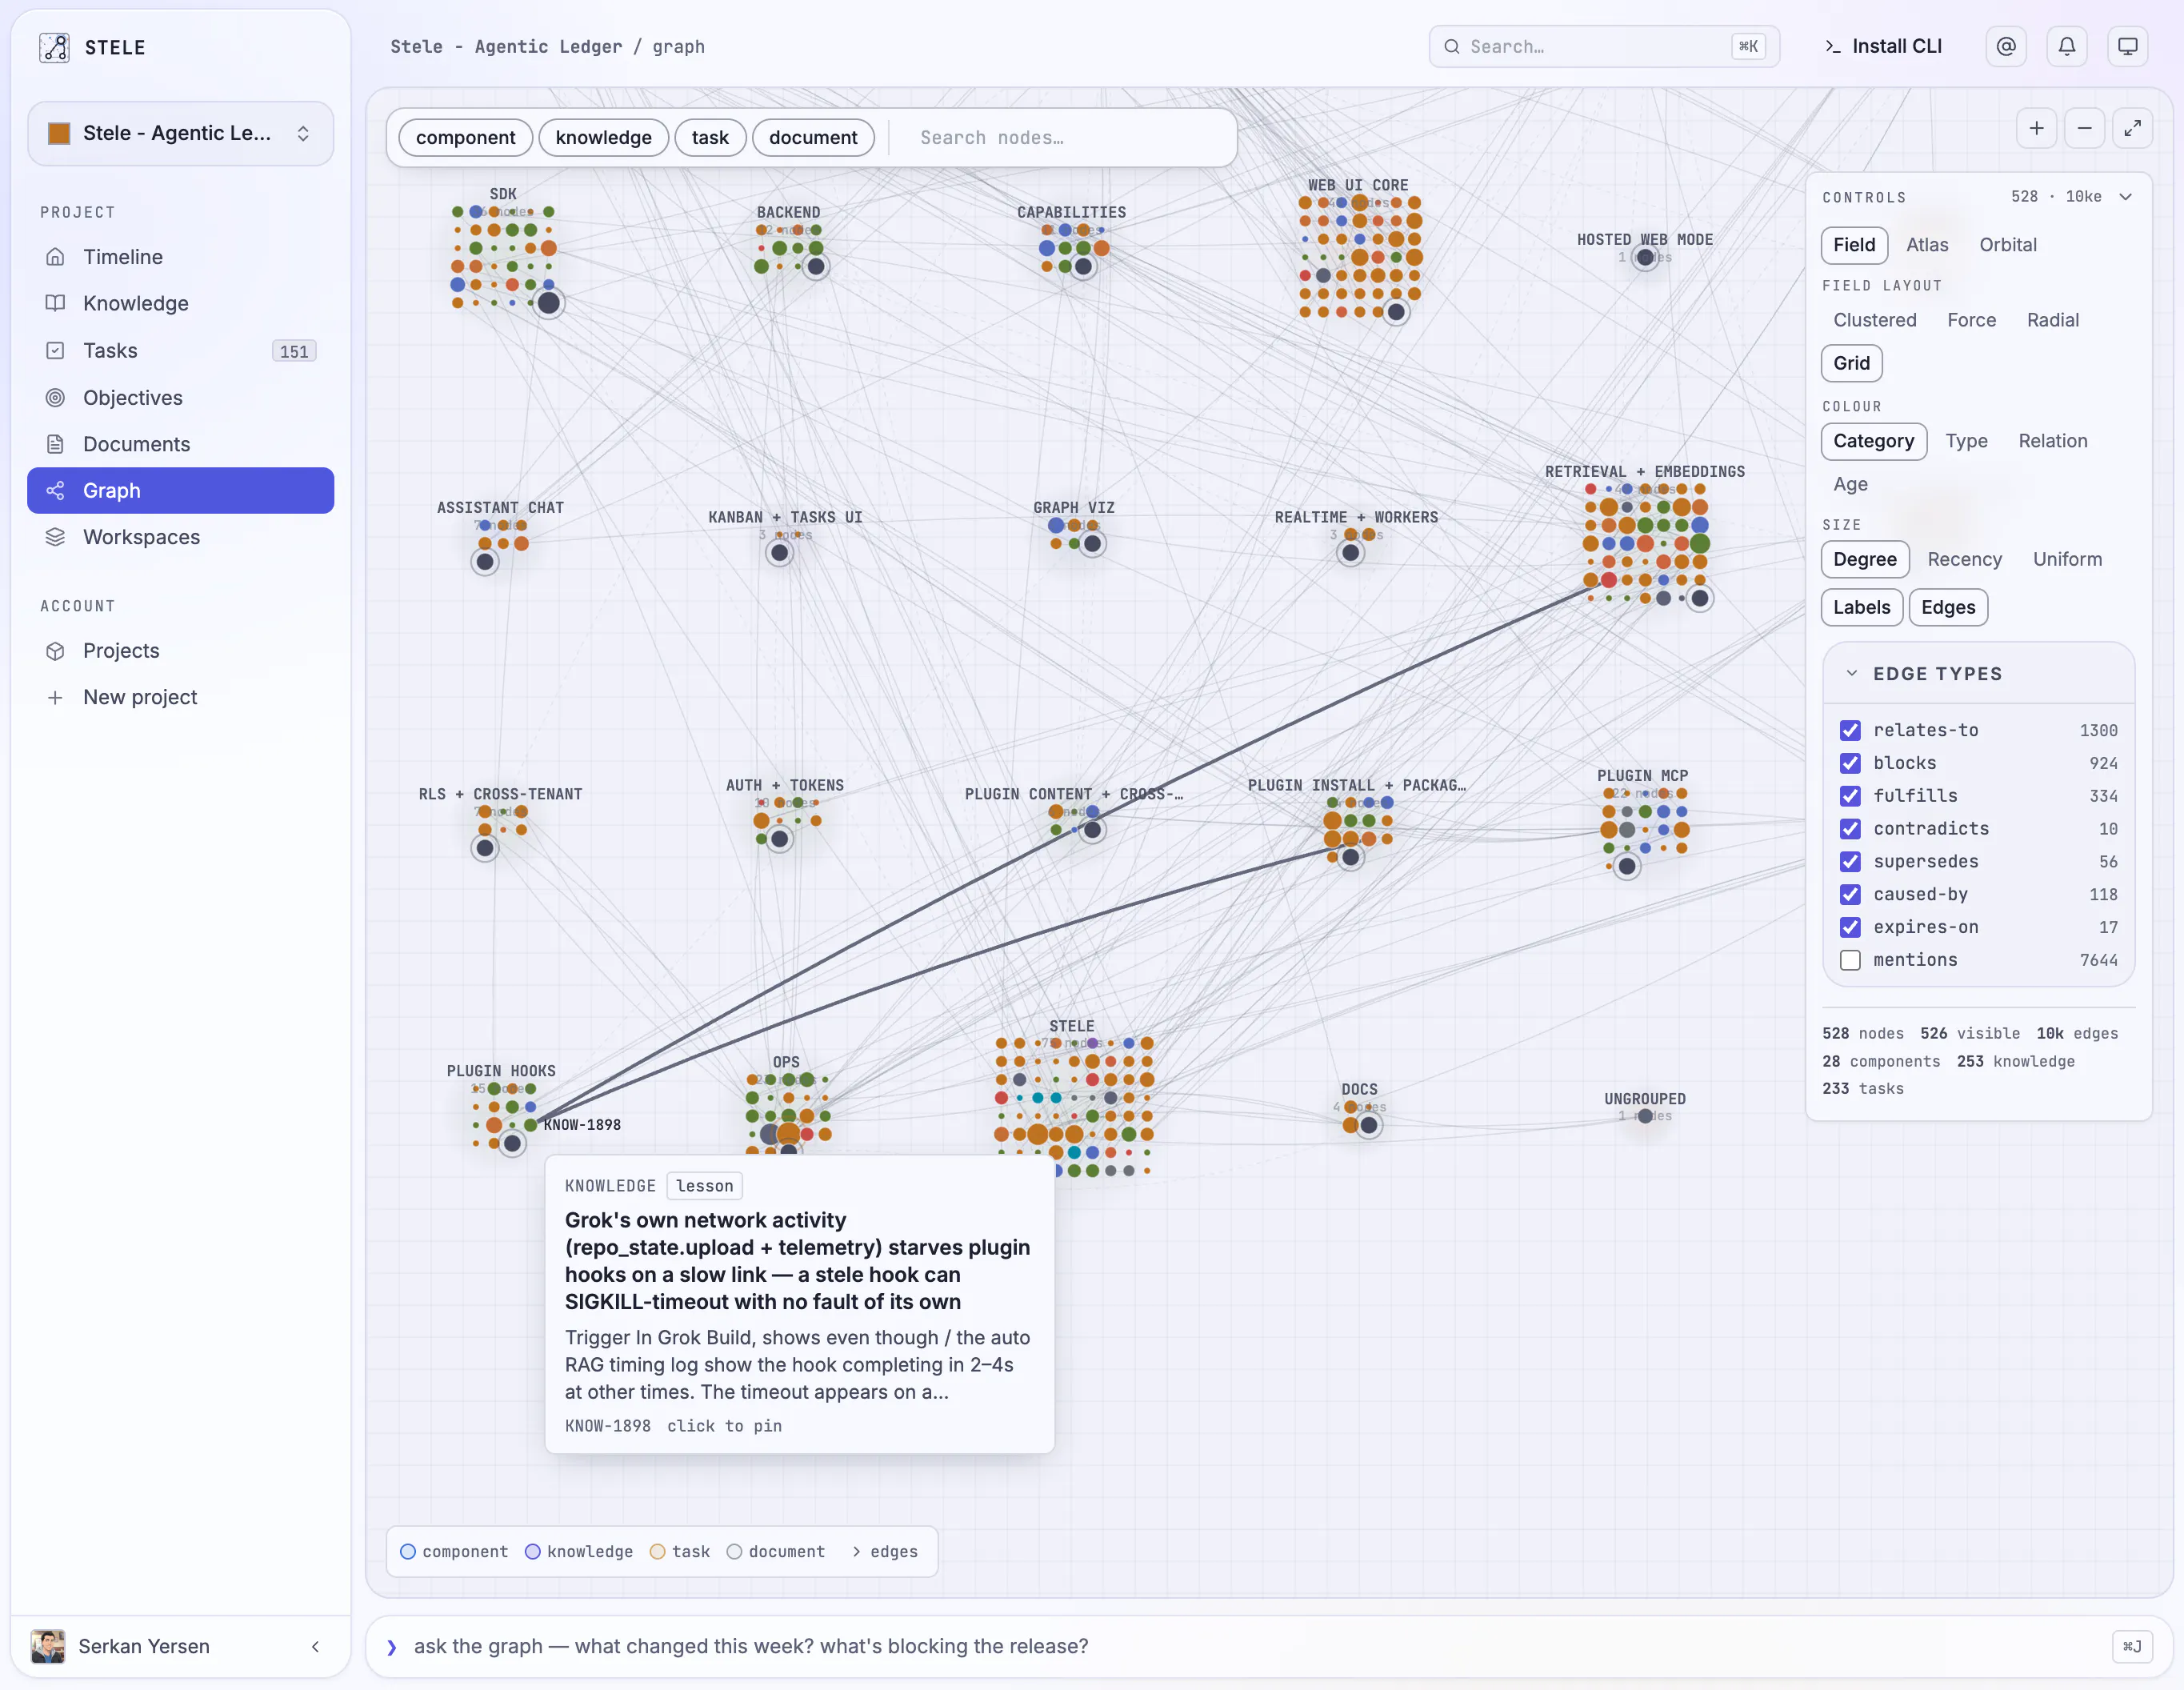Screen dimensions: 2184x1690
Task: Open the Tasks page with 151 badge
Action: 180,350
